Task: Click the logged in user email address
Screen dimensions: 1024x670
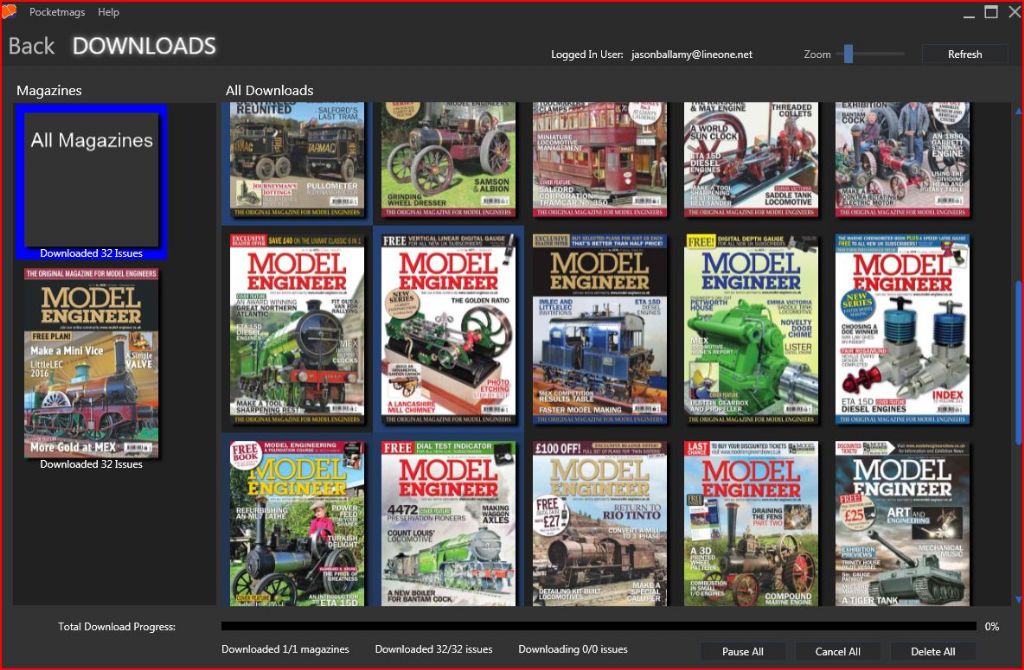Action: coord(692,55)
